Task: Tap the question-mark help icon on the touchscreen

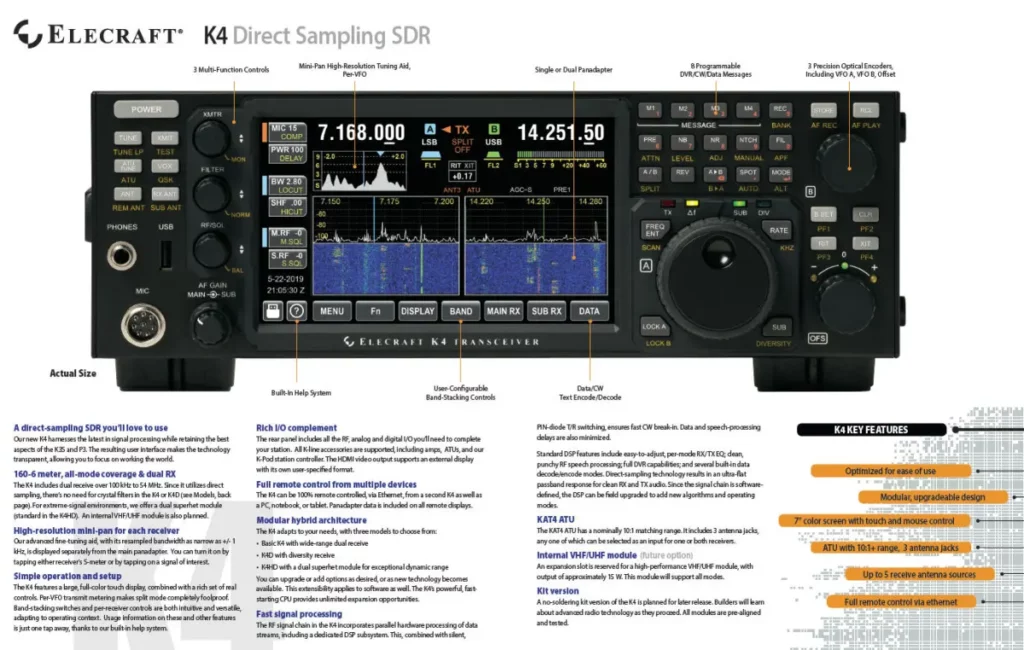Action: click(296, 311)
